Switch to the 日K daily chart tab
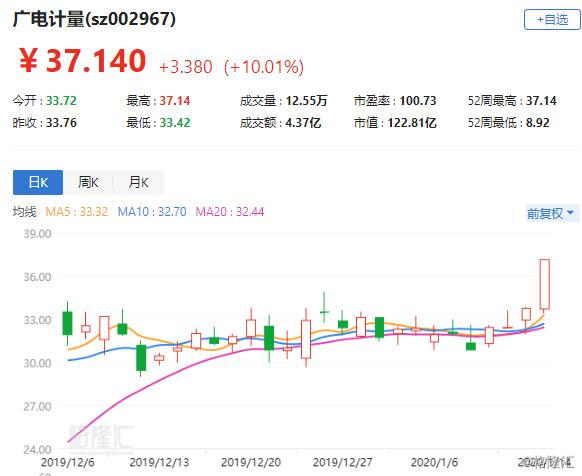This screenshot has height=476, width=582. [38, 182]
